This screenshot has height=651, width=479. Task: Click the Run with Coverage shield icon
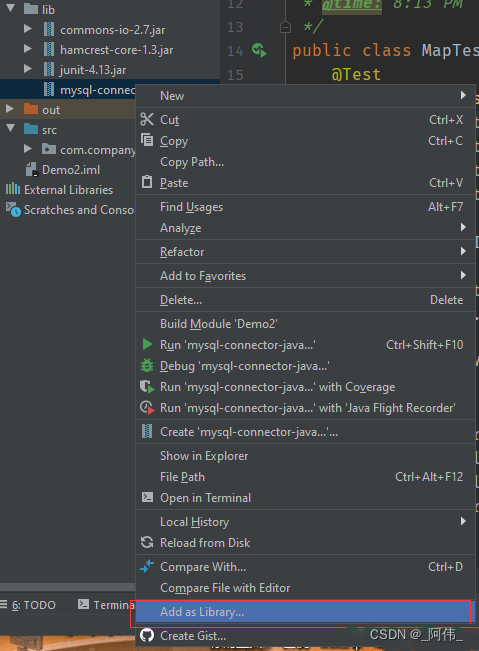pos(147,387)
